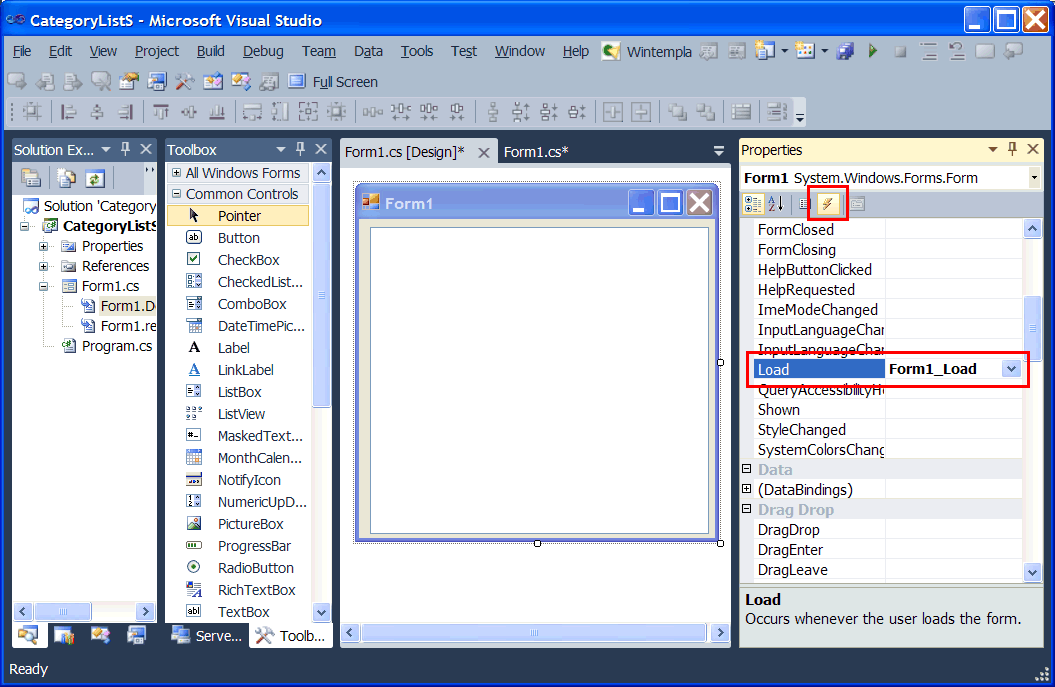Click the Align to Grid layout icon
Image resolution: width=1055 pixels, height=687 pixels.
click(32, 112)
